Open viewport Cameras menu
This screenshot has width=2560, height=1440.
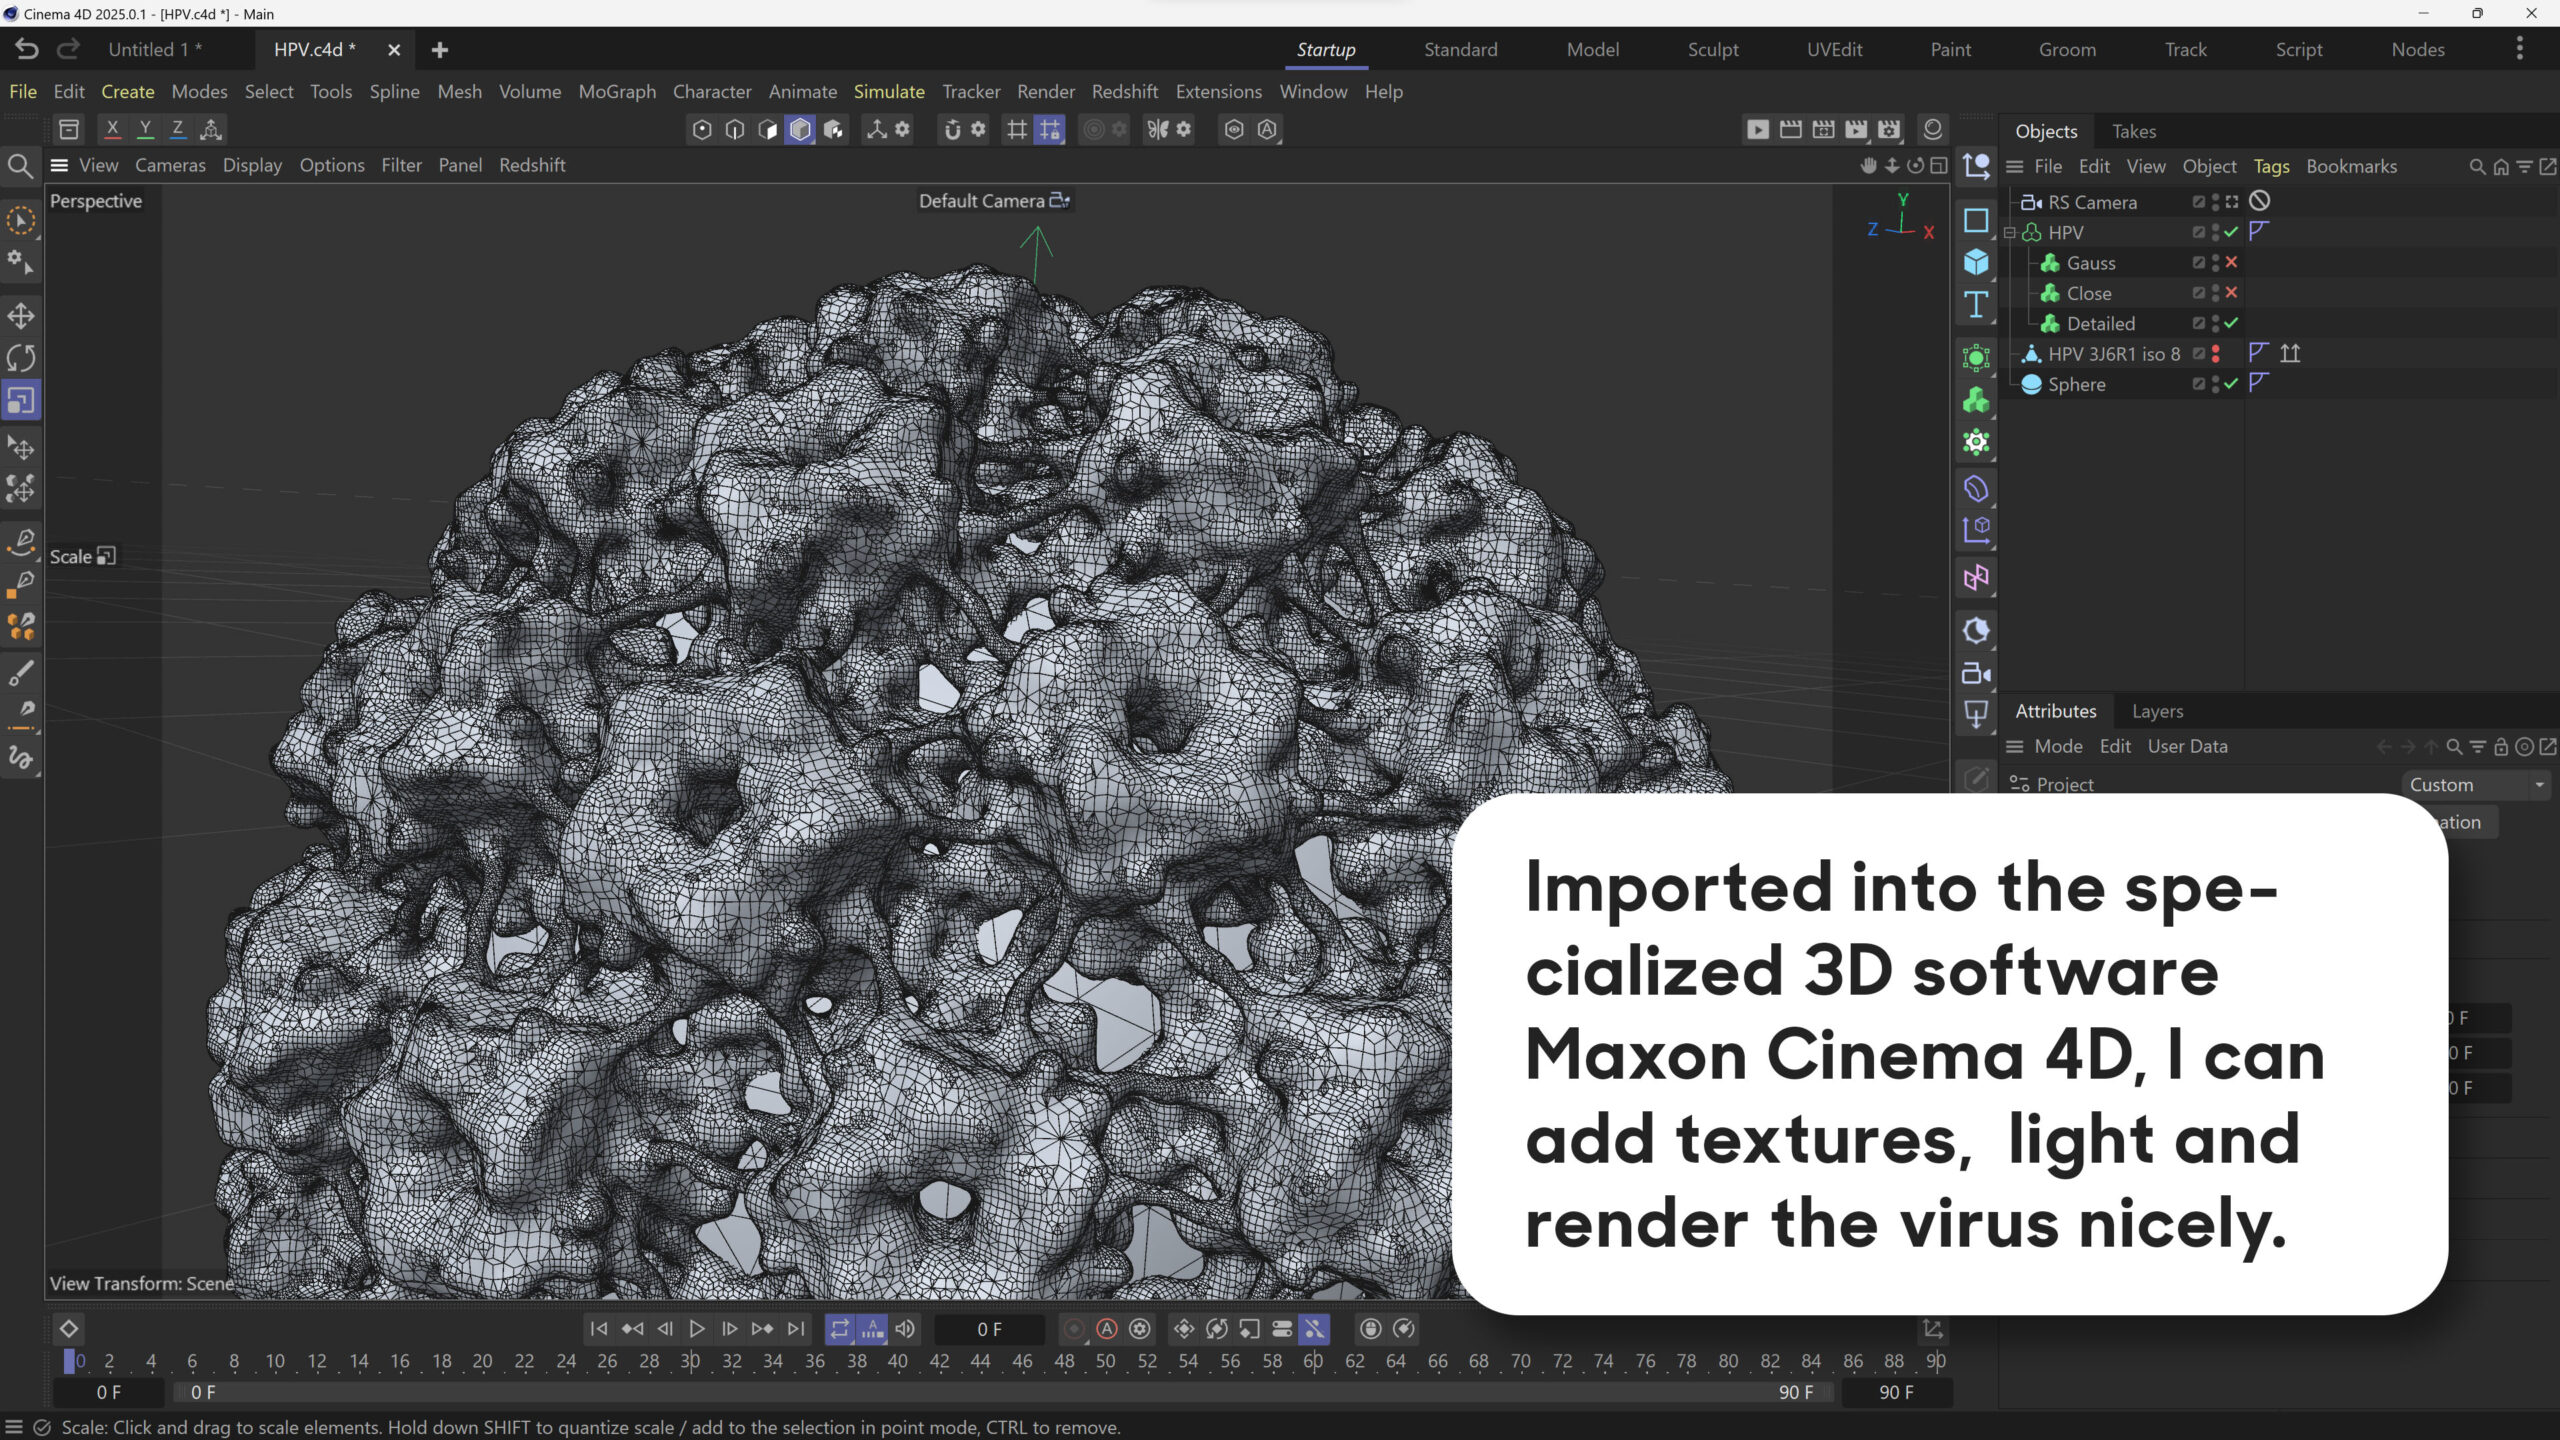pyautogui.click(x=170, y=165)
